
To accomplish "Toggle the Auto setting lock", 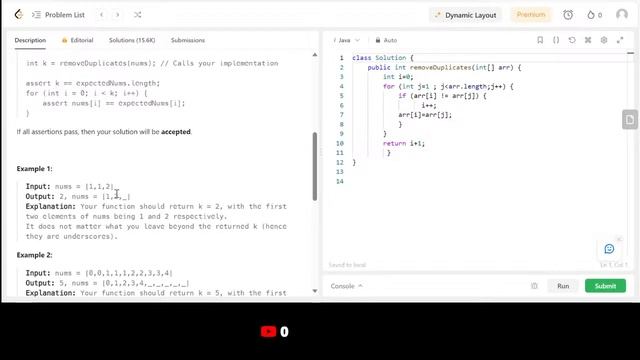I will (x=386, y=40).
